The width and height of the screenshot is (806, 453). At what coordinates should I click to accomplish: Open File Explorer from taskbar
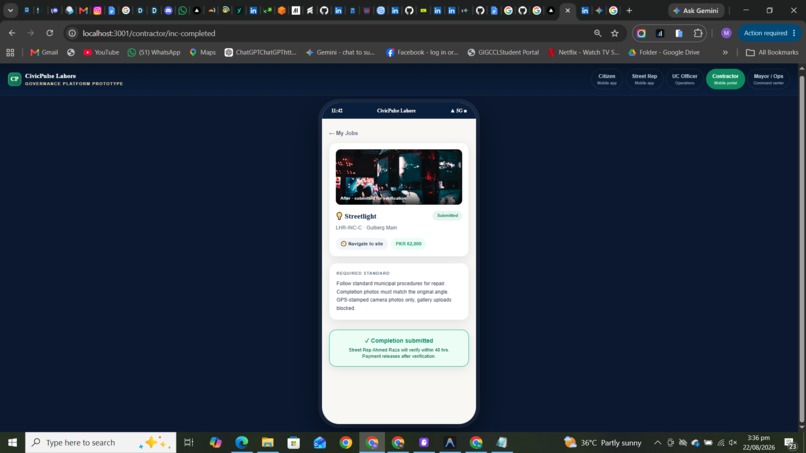(x=267, y=442)
